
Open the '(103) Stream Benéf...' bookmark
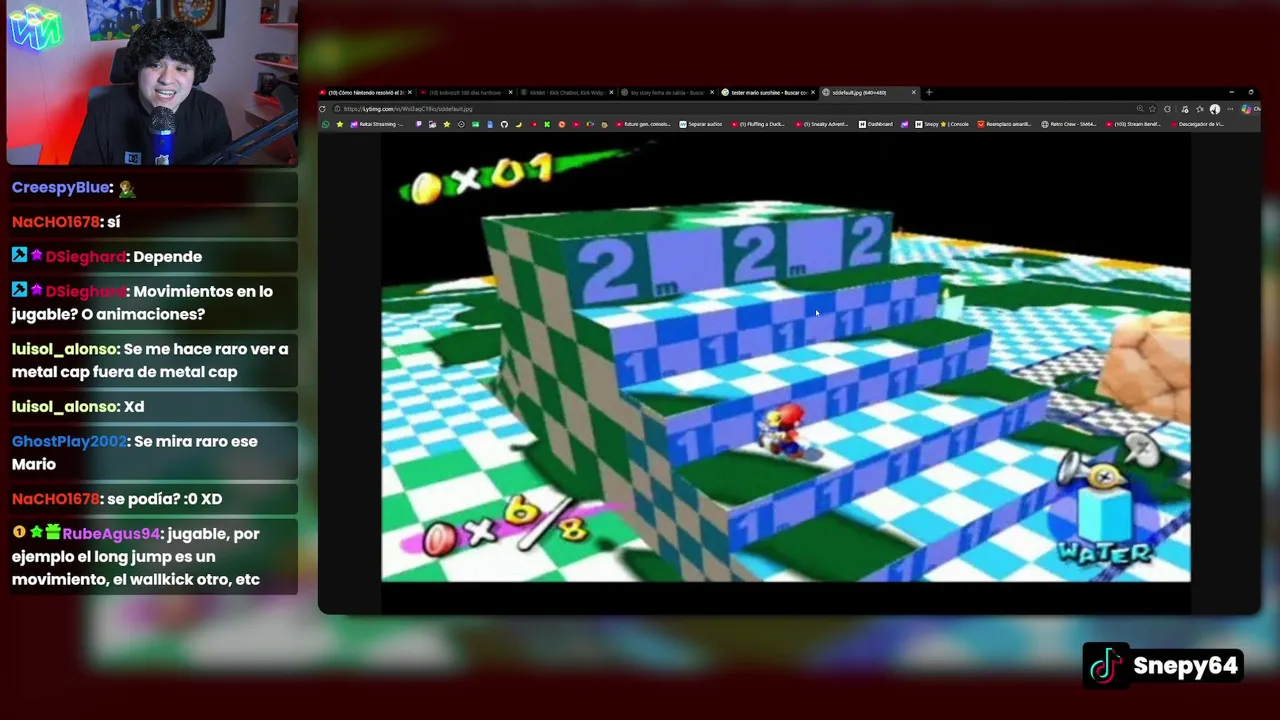pyautogui.click(x=1133, y=124)
